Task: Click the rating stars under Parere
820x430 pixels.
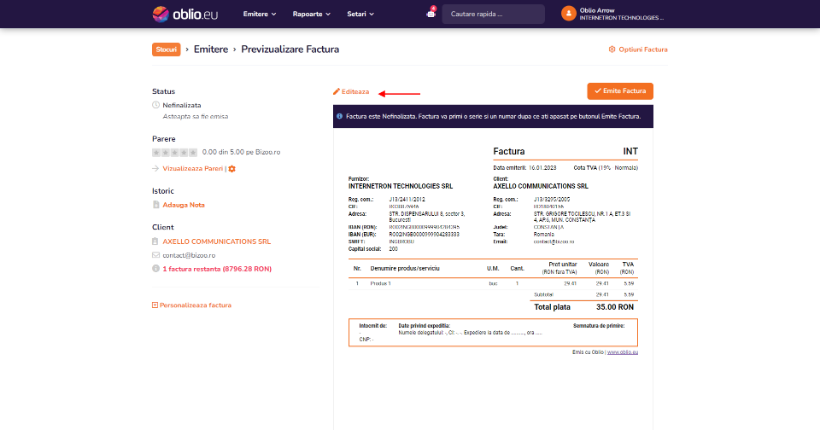Action: 175,152
